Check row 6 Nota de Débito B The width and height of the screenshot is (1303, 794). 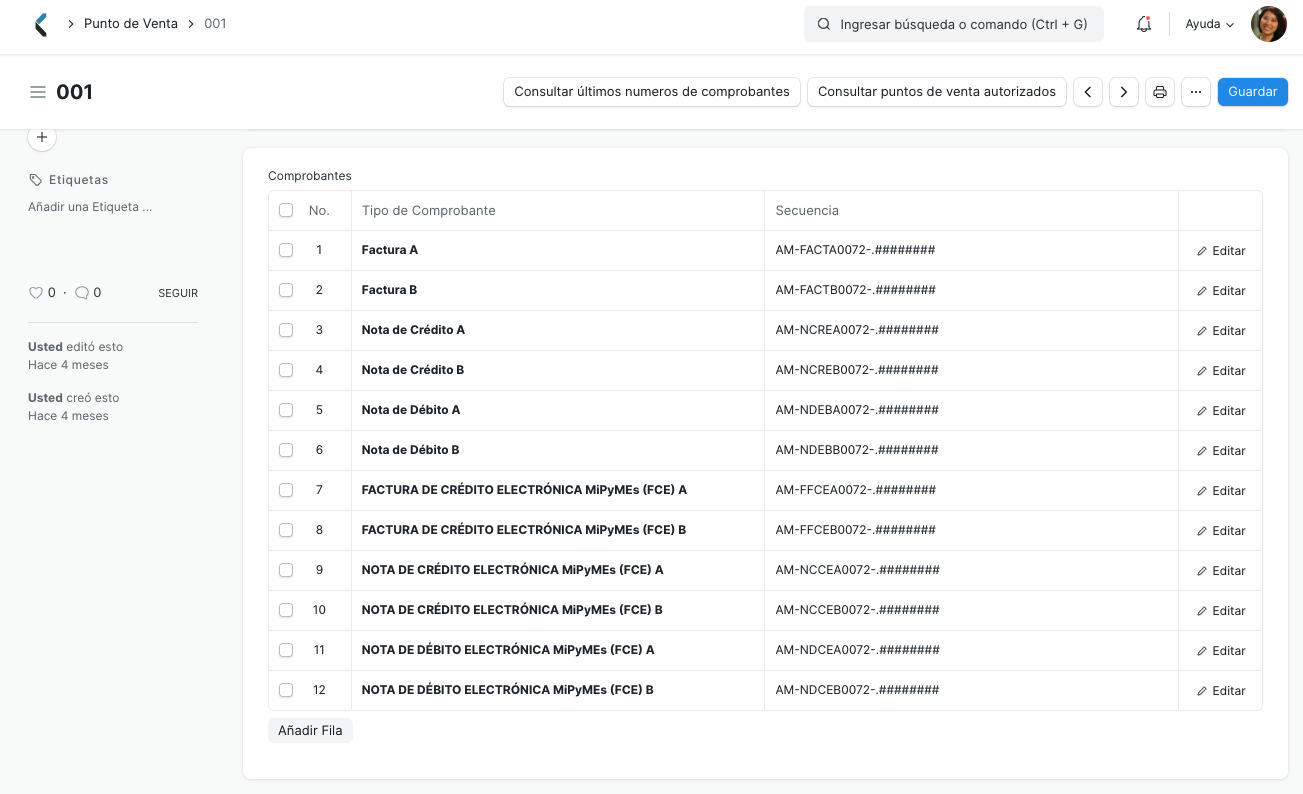pos(286,450)
